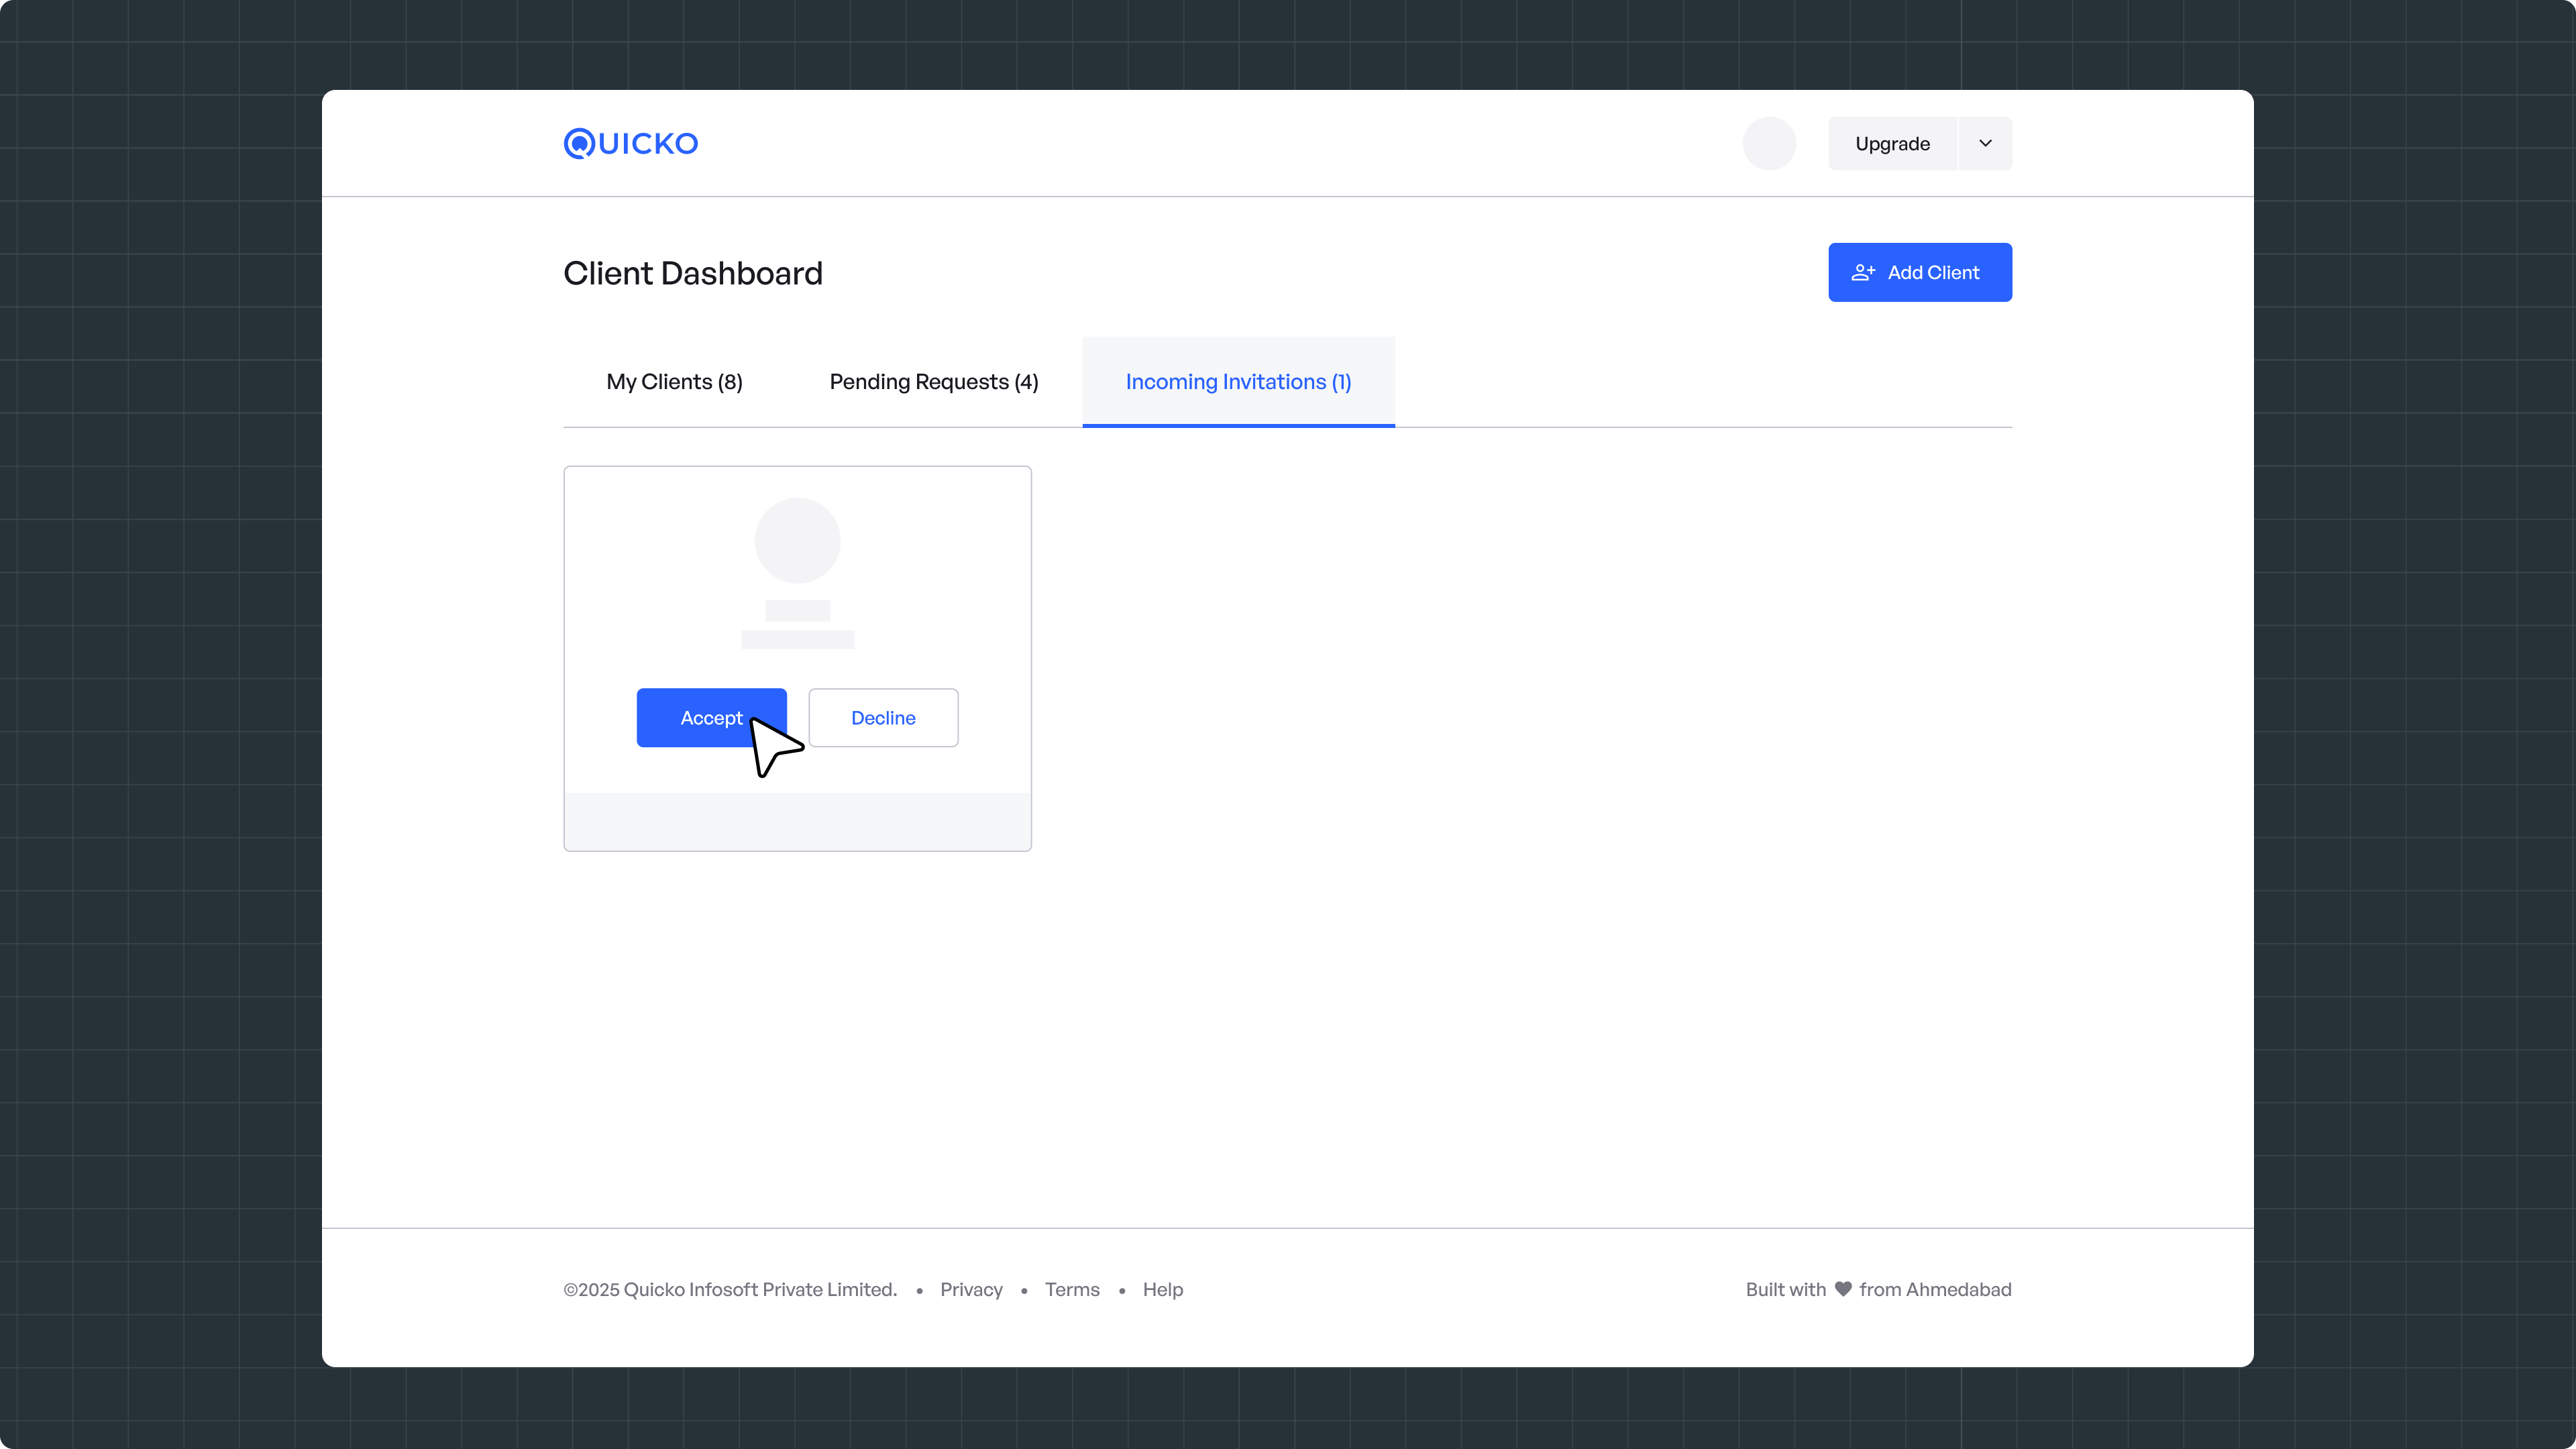2576x1449 pixels.
Task: Open the Privacy link in footer
Action: 971,1290
